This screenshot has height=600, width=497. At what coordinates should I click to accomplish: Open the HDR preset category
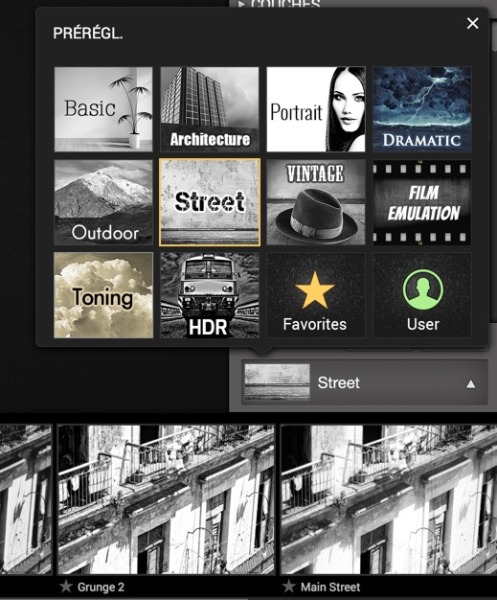[209, 295]
